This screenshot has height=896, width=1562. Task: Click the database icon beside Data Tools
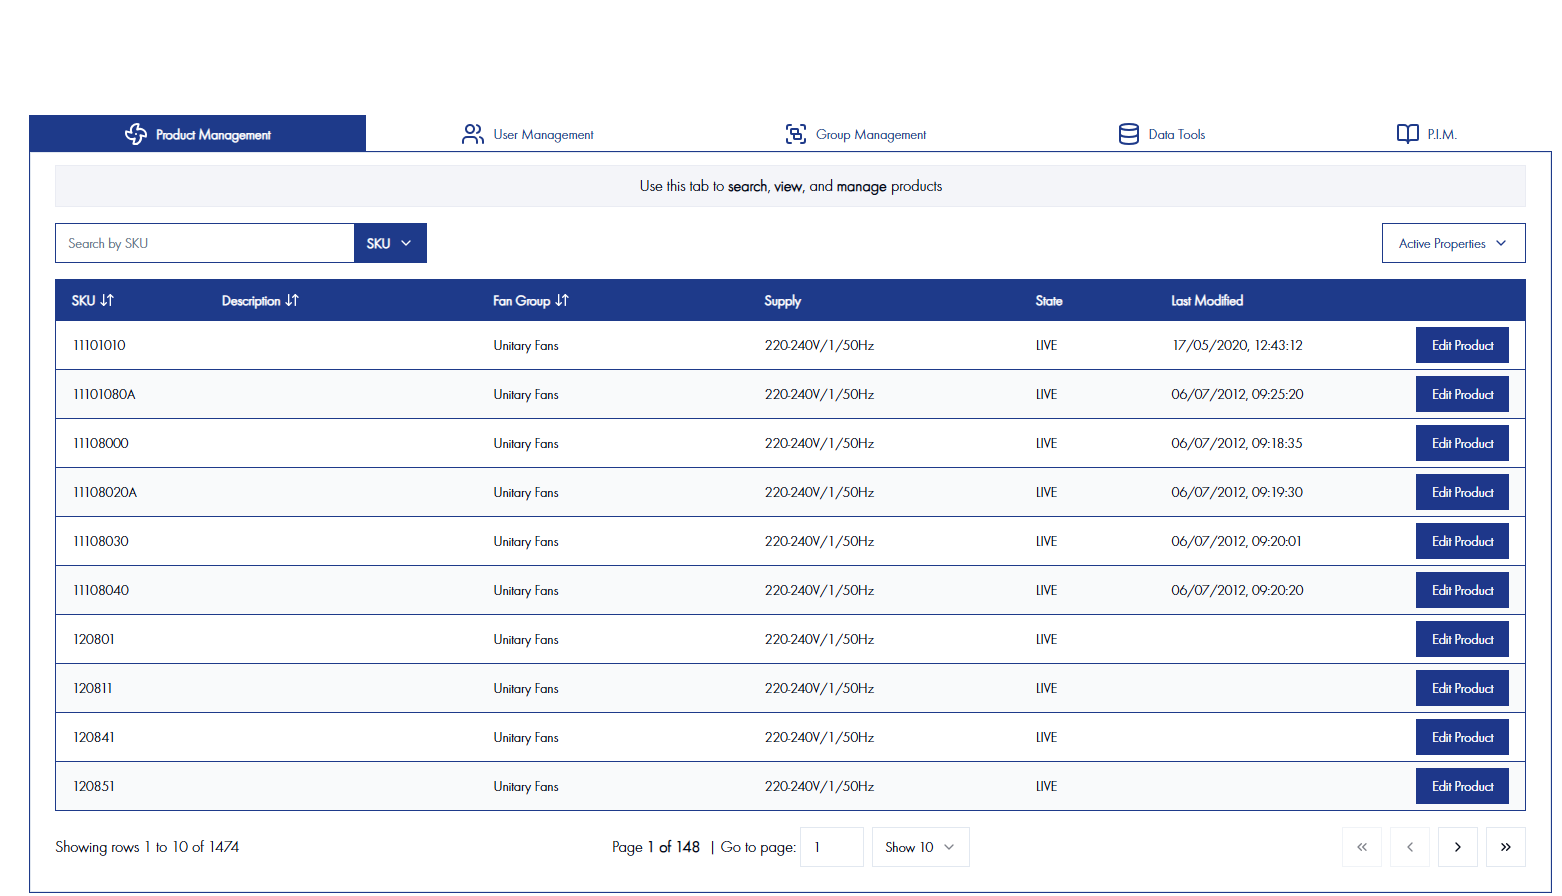pyautogui.click(x=1129, y=134)
